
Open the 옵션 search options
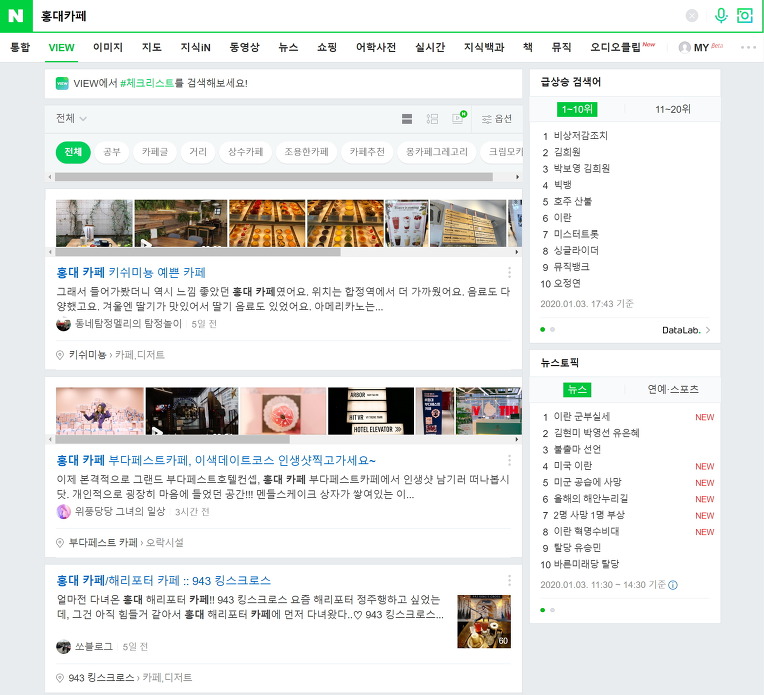497,119
